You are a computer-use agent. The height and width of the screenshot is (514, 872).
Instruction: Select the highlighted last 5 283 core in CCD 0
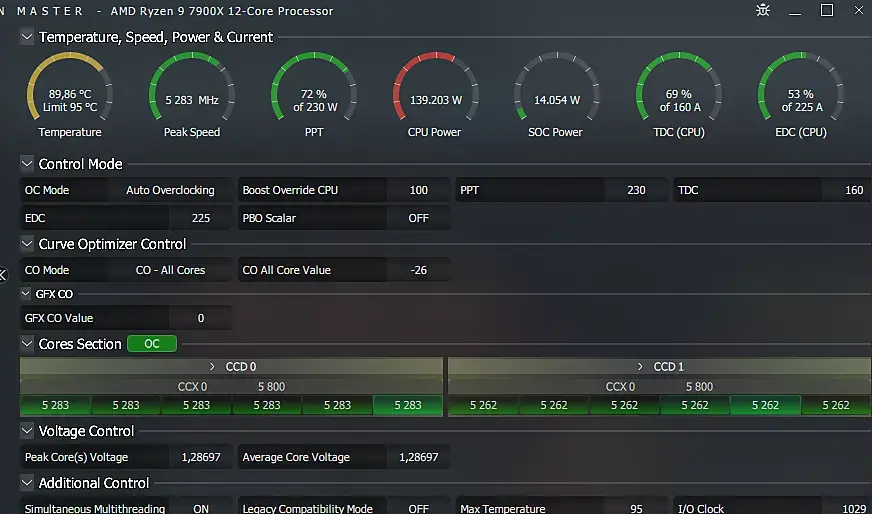click(408, 406)
